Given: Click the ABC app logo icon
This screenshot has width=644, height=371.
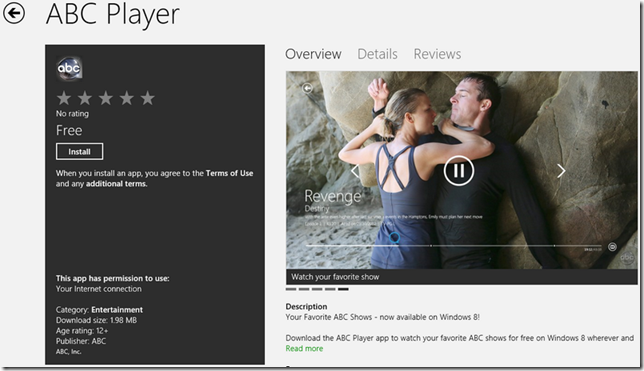Looking at the screenshot, I should click(x=69, y=68).
